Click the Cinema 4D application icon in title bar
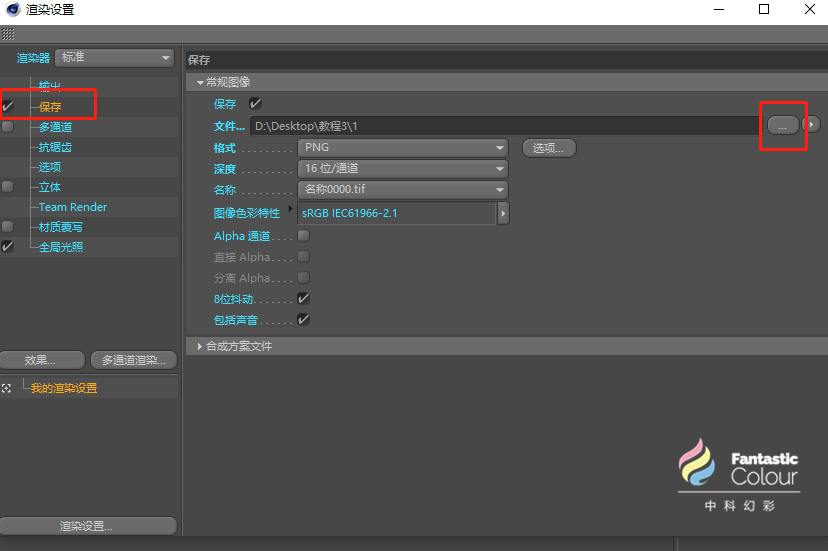Screen dimensions: 828x551 coord(13,10)
